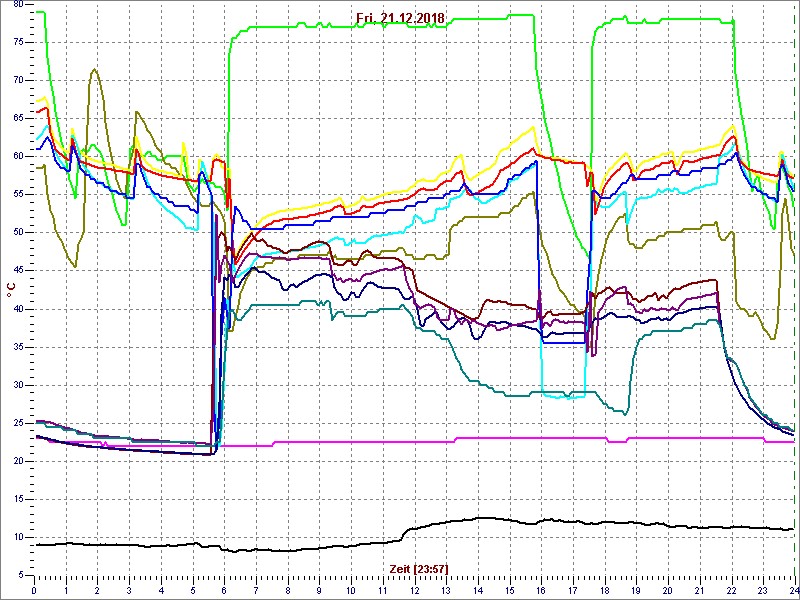
Task: Select the 65 tick label on temperature axis
Action: pyautogui.click(x=18, y=118)
